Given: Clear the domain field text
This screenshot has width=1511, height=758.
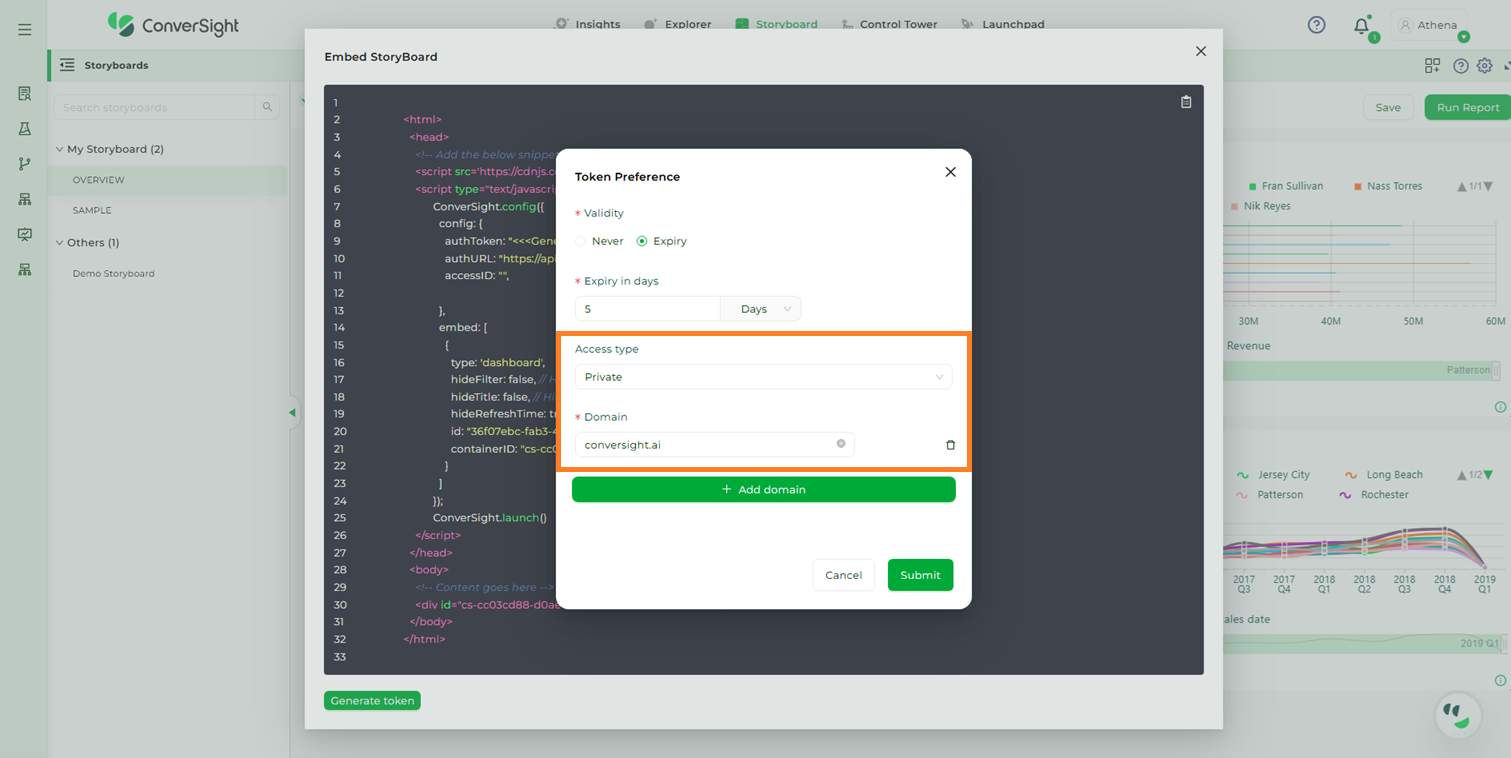Looking at the screenshot, I should click(x=840, y=444).
